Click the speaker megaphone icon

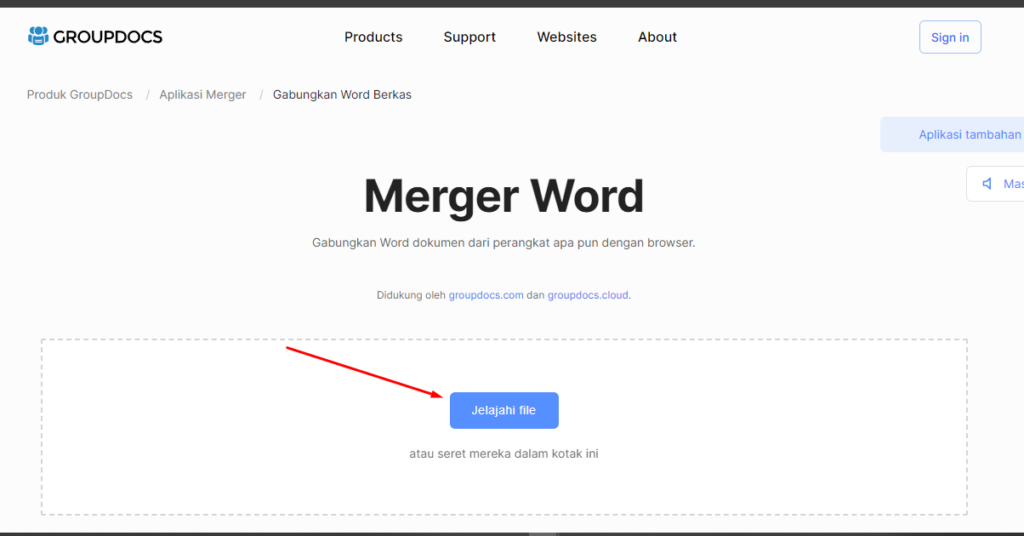click(987, 184)
